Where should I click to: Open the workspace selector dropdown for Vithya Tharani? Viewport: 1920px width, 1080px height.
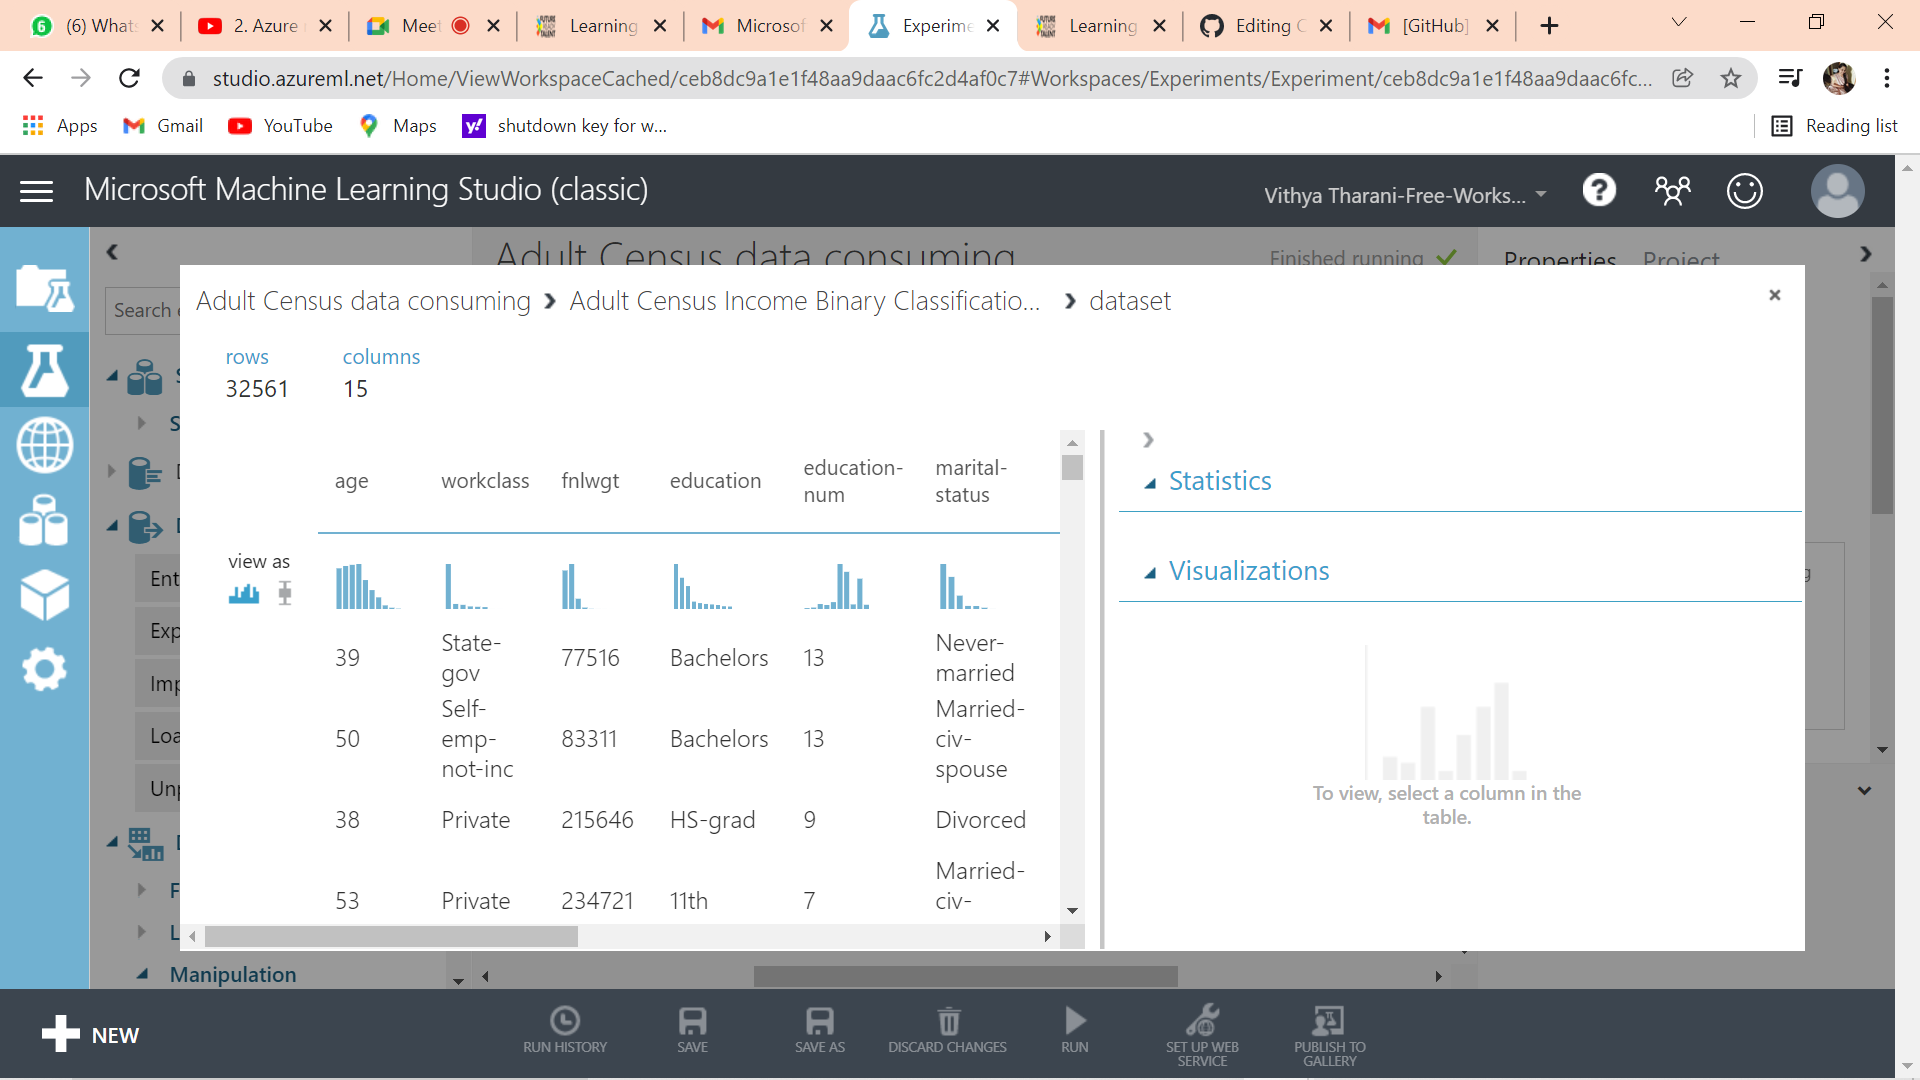pos(1542,195)
